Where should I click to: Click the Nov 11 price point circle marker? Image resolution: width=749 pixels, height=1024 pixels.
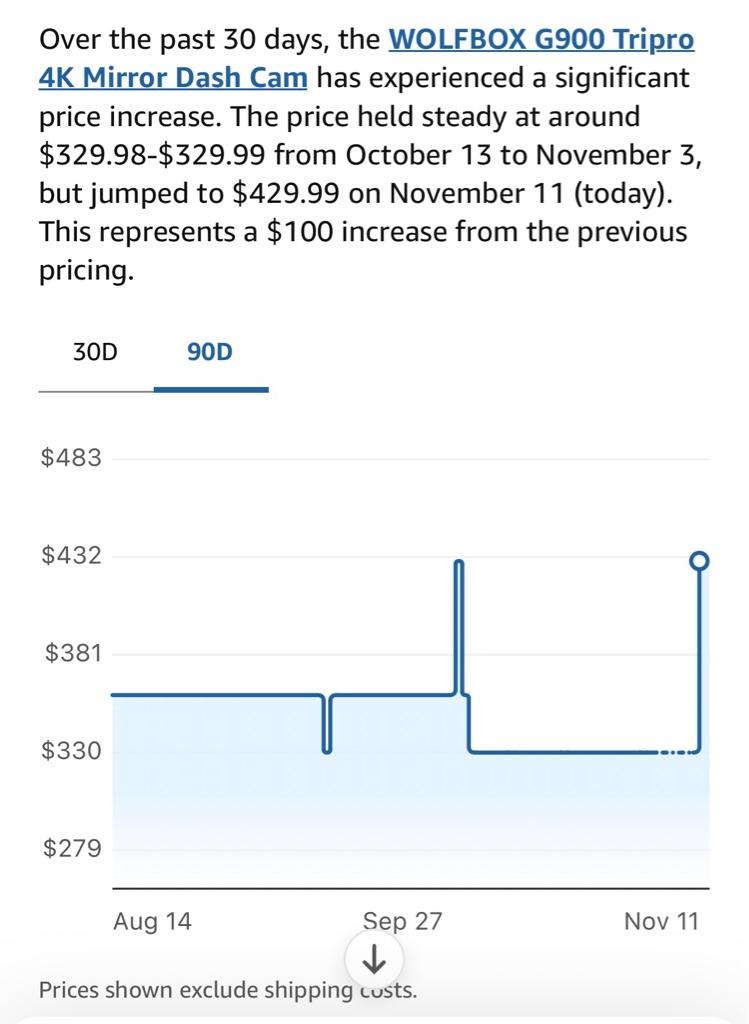700,561
